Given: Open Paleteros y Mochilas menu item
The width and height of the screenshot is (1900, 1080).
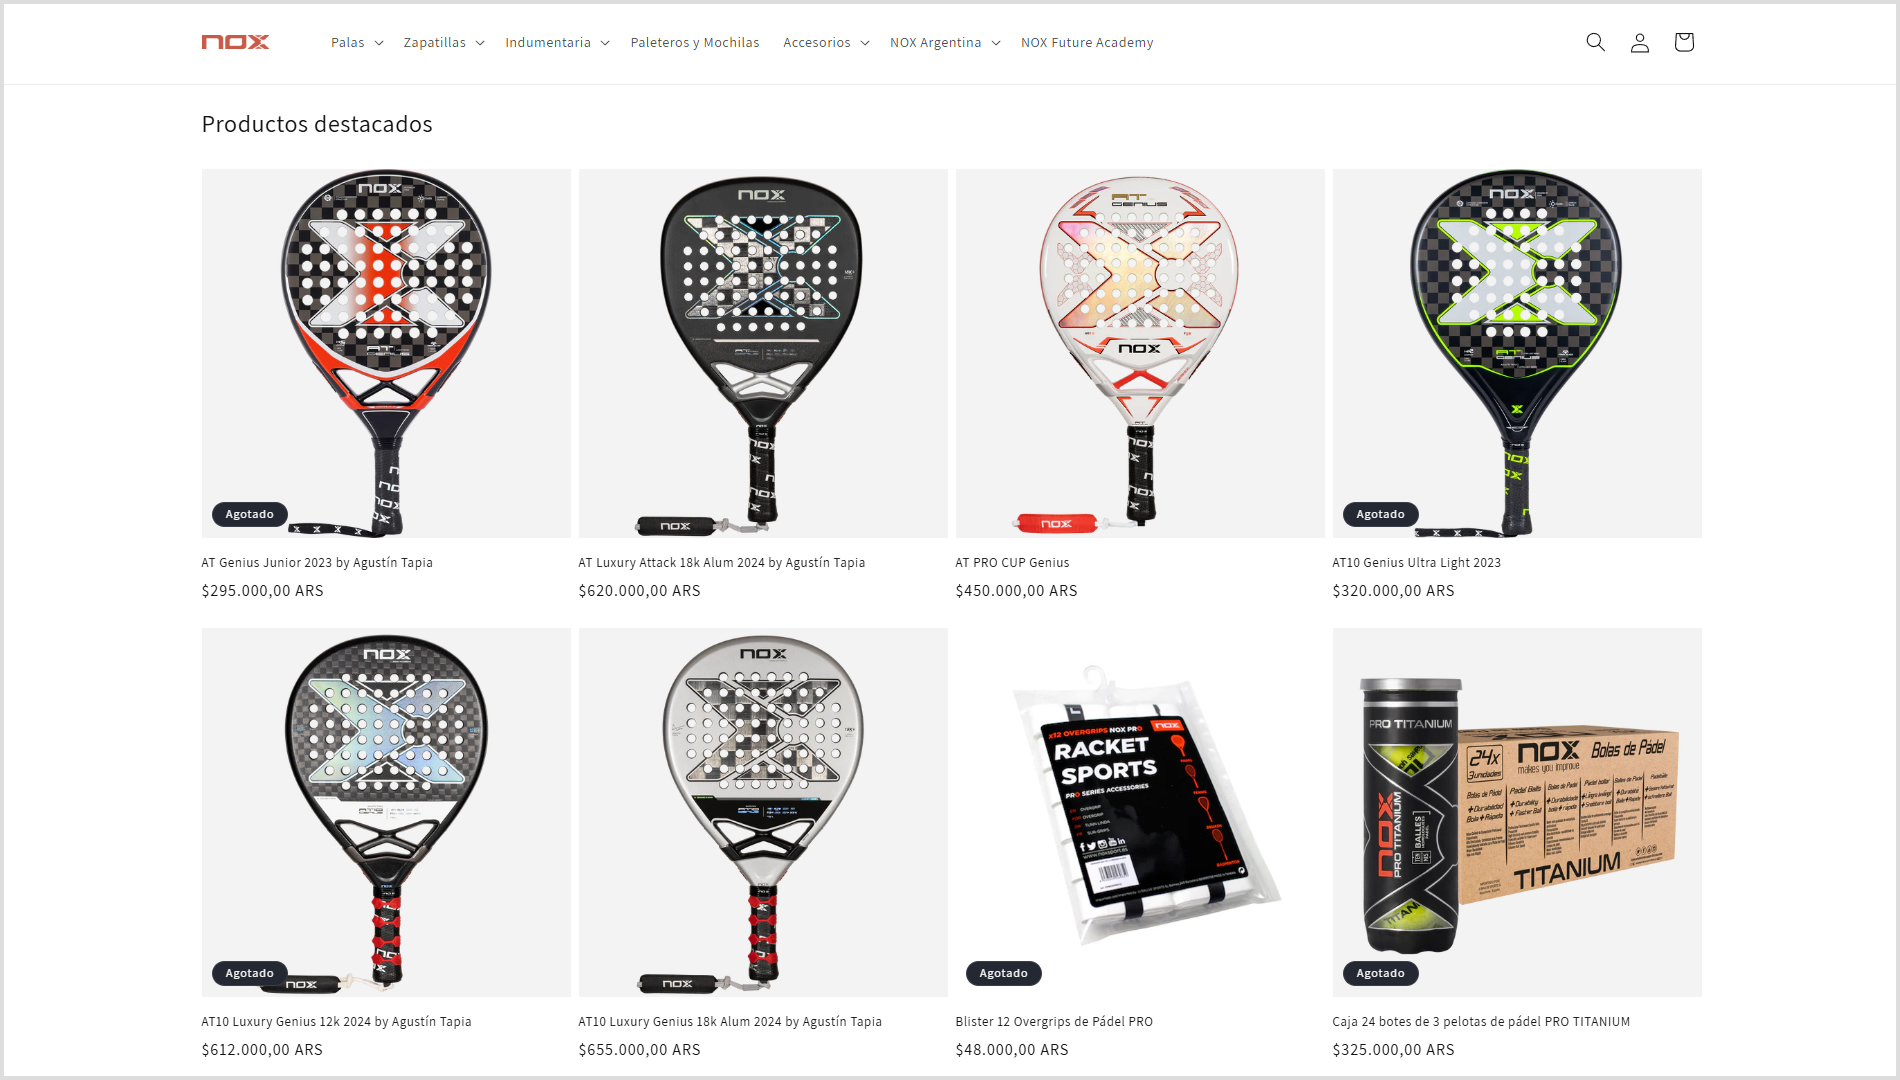Looking at the screenshot, I should [695, 42].
